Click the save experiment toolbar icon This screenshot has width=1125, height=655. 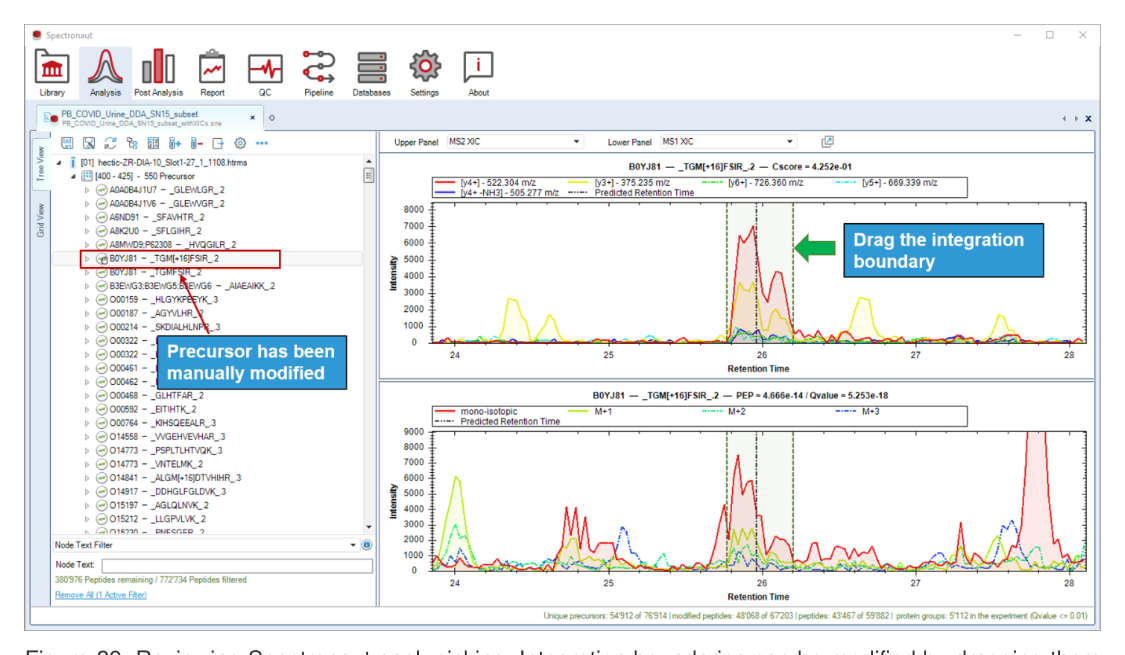tap(67, 143)
